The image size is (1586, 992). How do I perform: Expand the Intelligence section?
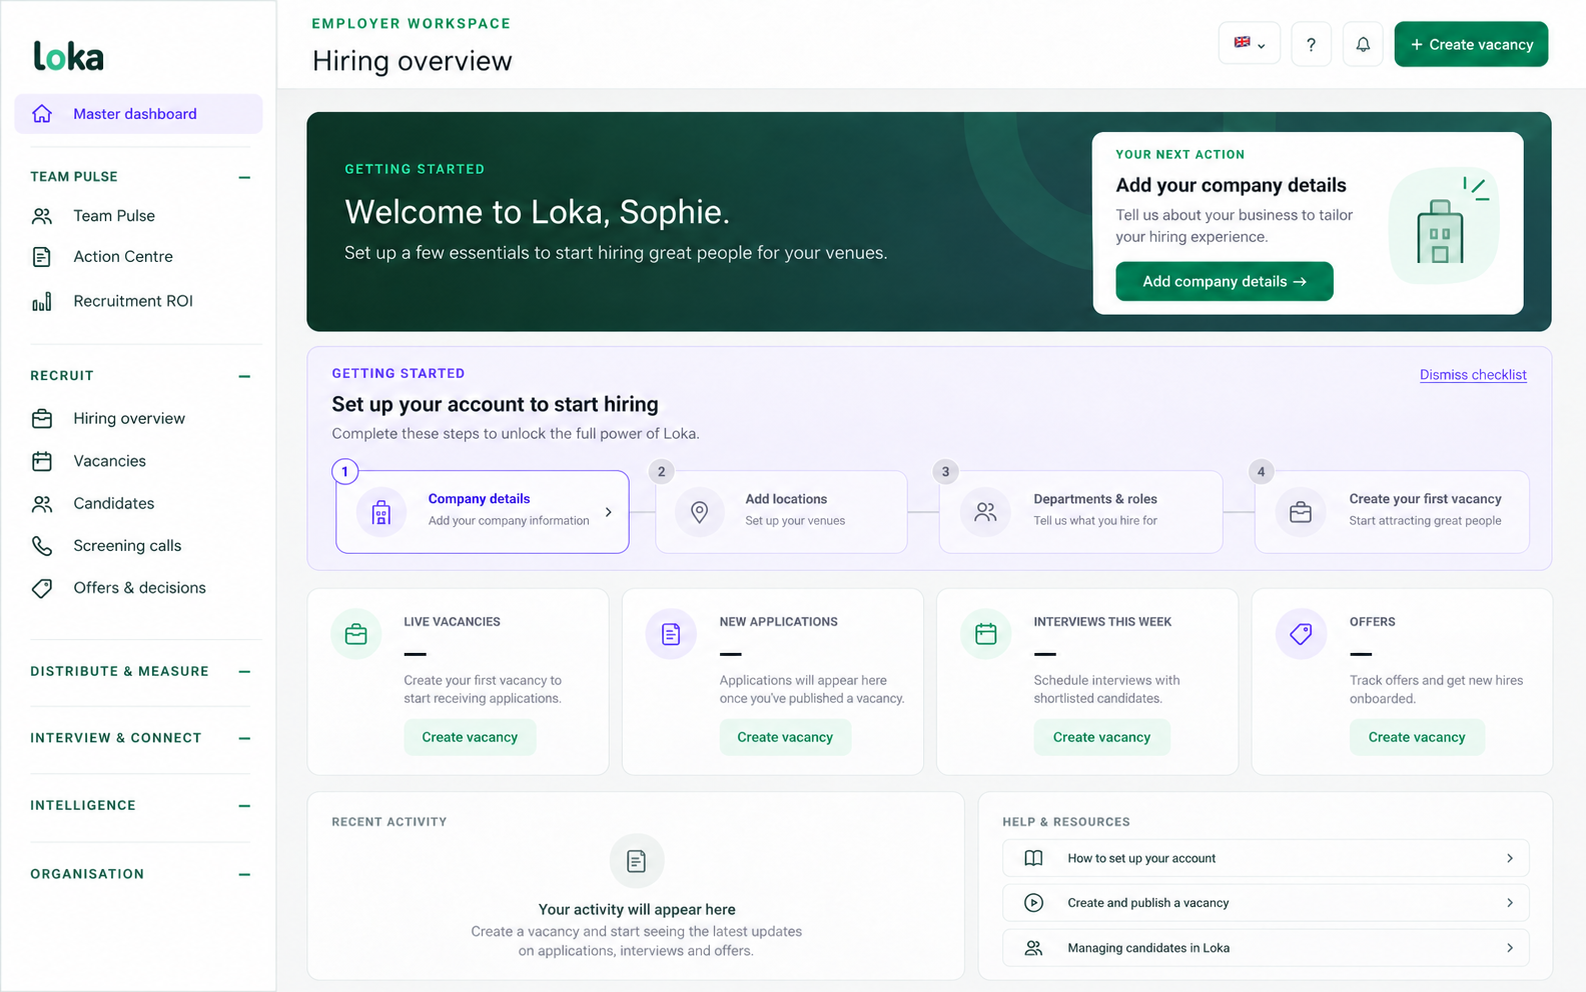coord(245,806)
